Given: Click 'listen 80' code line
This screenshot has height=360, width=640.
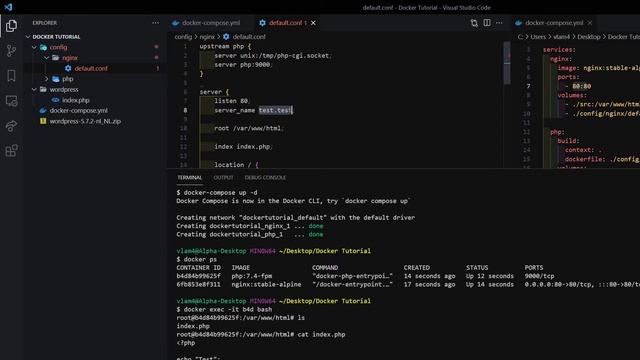Looking at the screenshot, I should pos(231,101).
